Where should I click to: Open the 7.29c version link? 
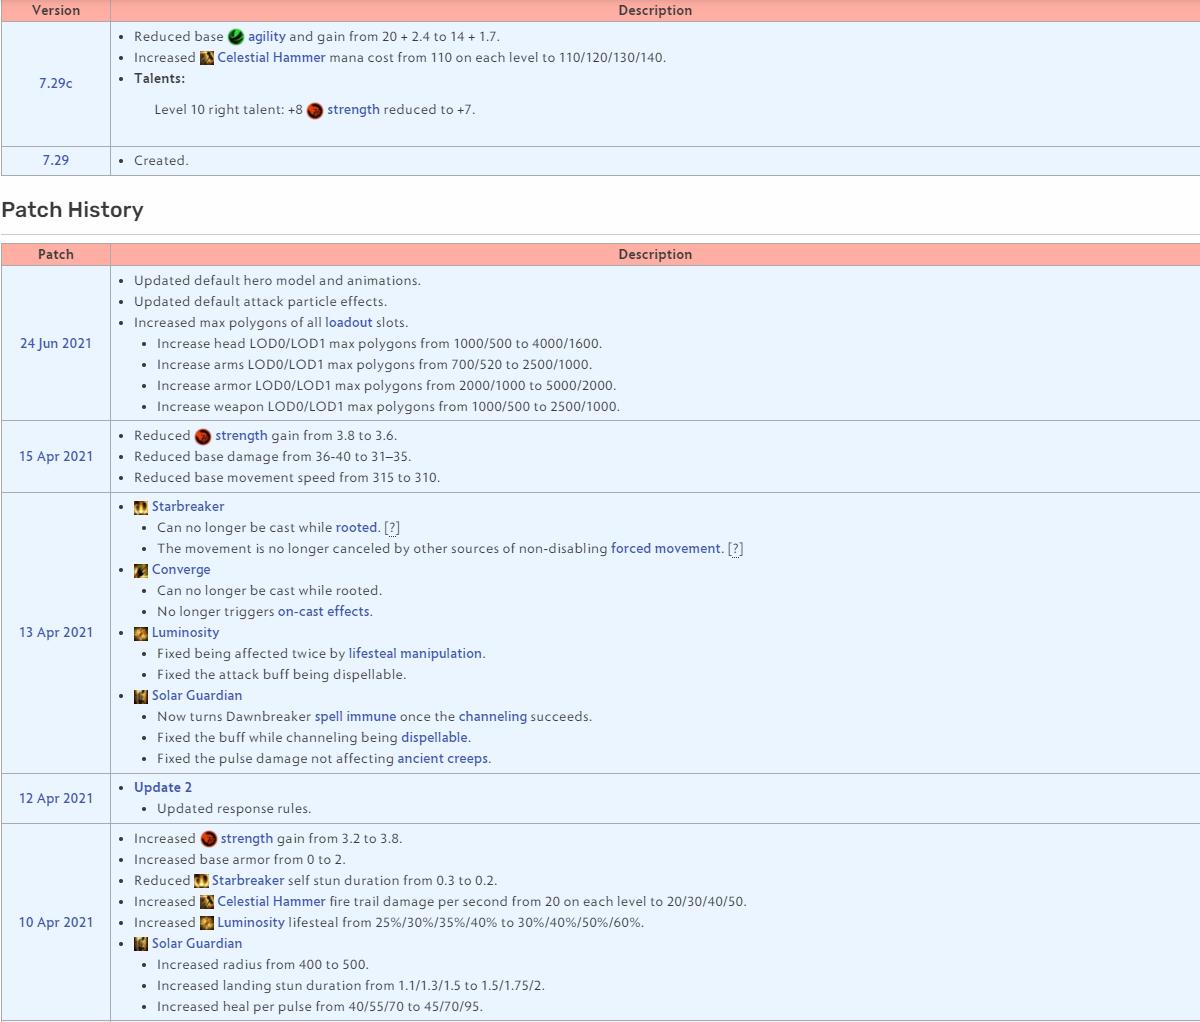click(x=56, y=83)
